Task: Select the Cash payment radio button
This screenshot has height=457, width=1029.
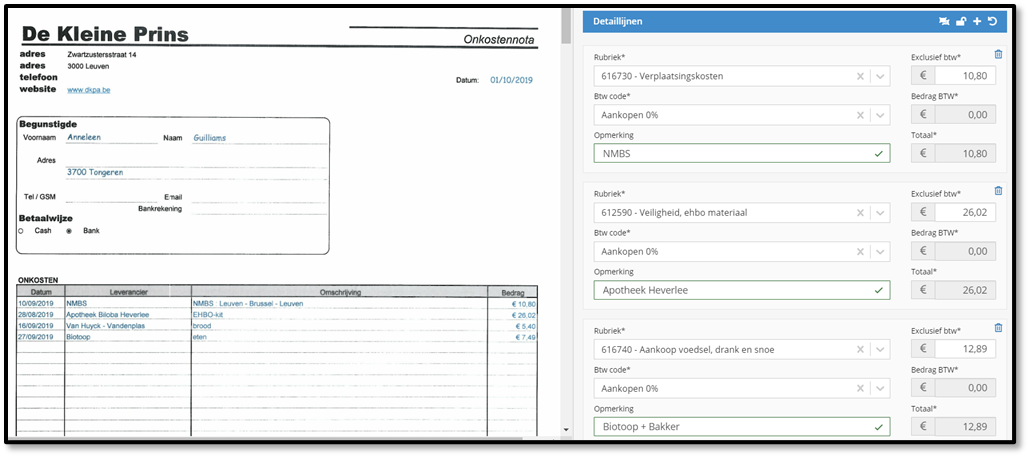Action: click(x=21, y=231)
